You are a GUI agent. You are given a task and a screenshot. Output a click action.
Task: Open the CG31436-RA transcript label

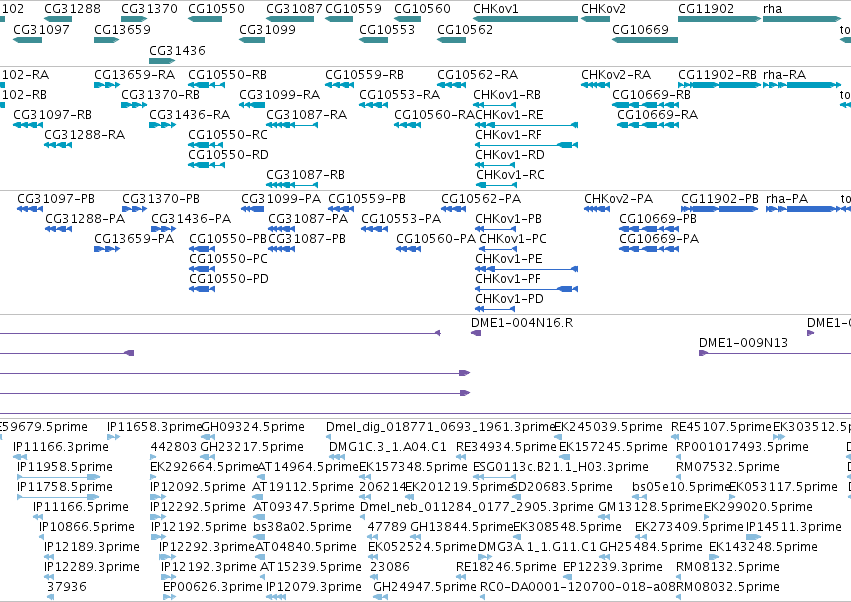click(190, 115)
